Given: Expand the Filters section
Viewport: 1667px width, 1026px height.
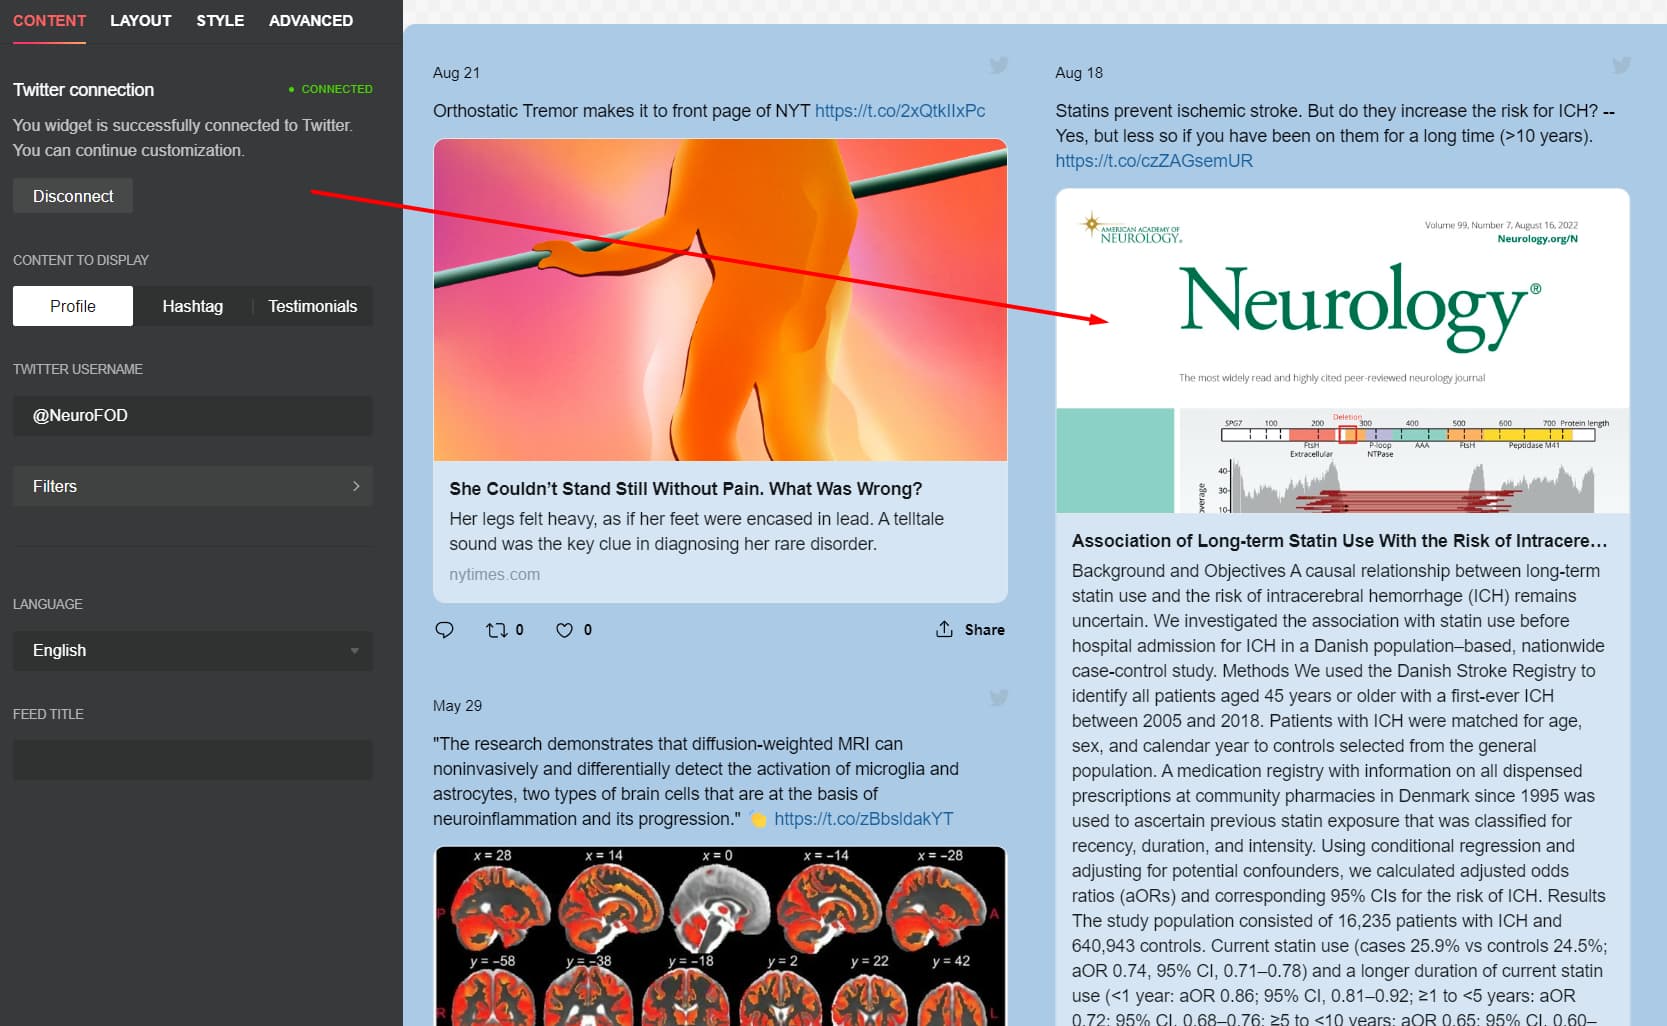Looking at the screenshot, I should (193, 486).
